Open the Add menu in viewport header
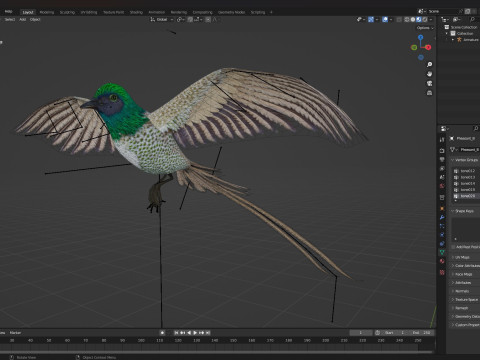Image resolution: width=480 pixels, height=360 pixels. click(22, 20)
